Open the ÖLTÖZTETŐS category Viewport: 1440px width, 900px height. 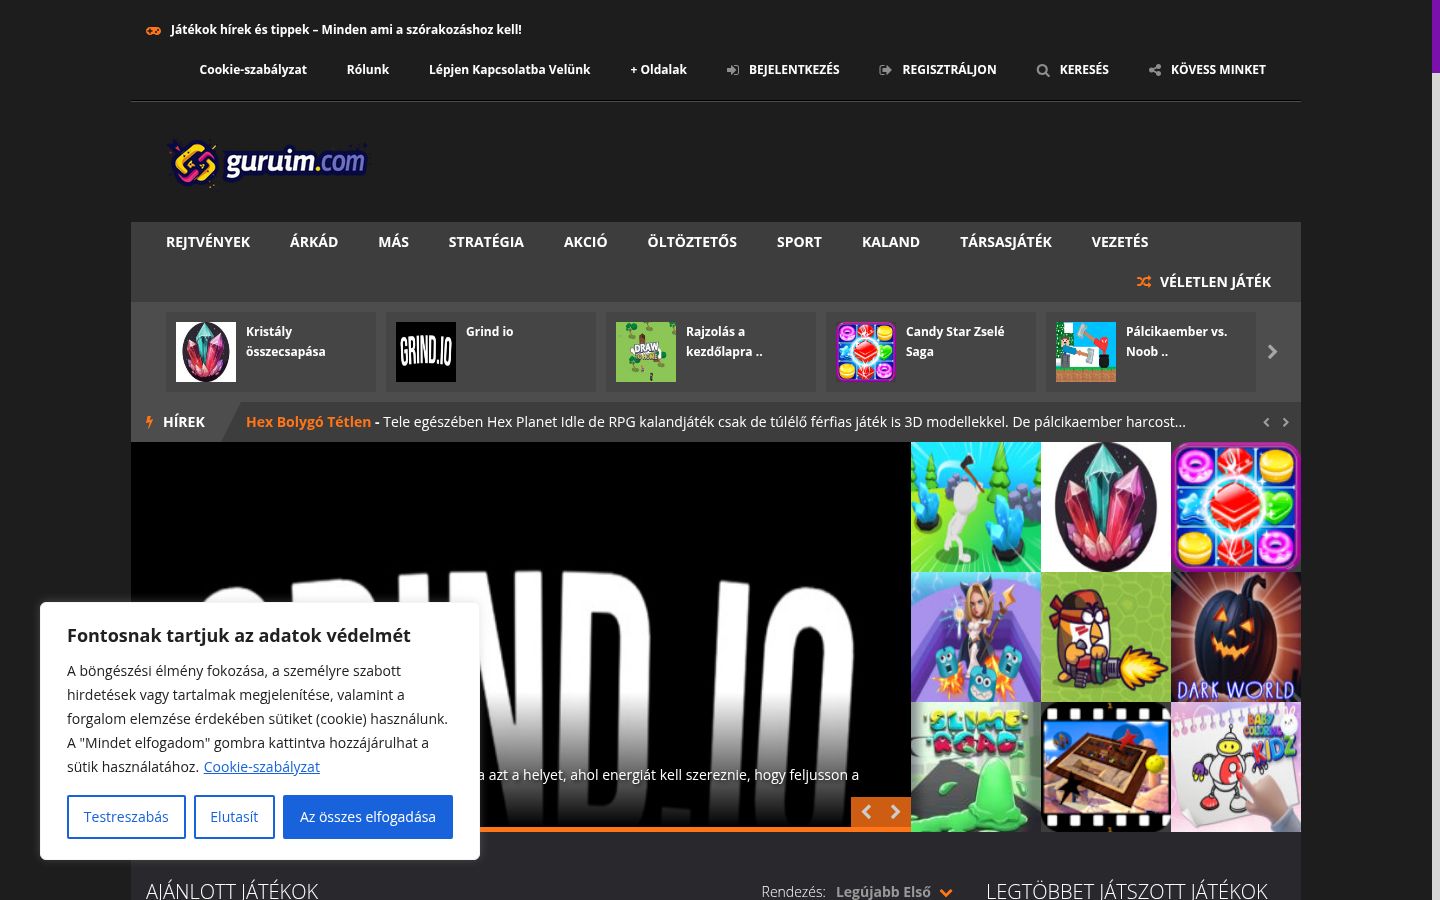click(x=692, y=242)
